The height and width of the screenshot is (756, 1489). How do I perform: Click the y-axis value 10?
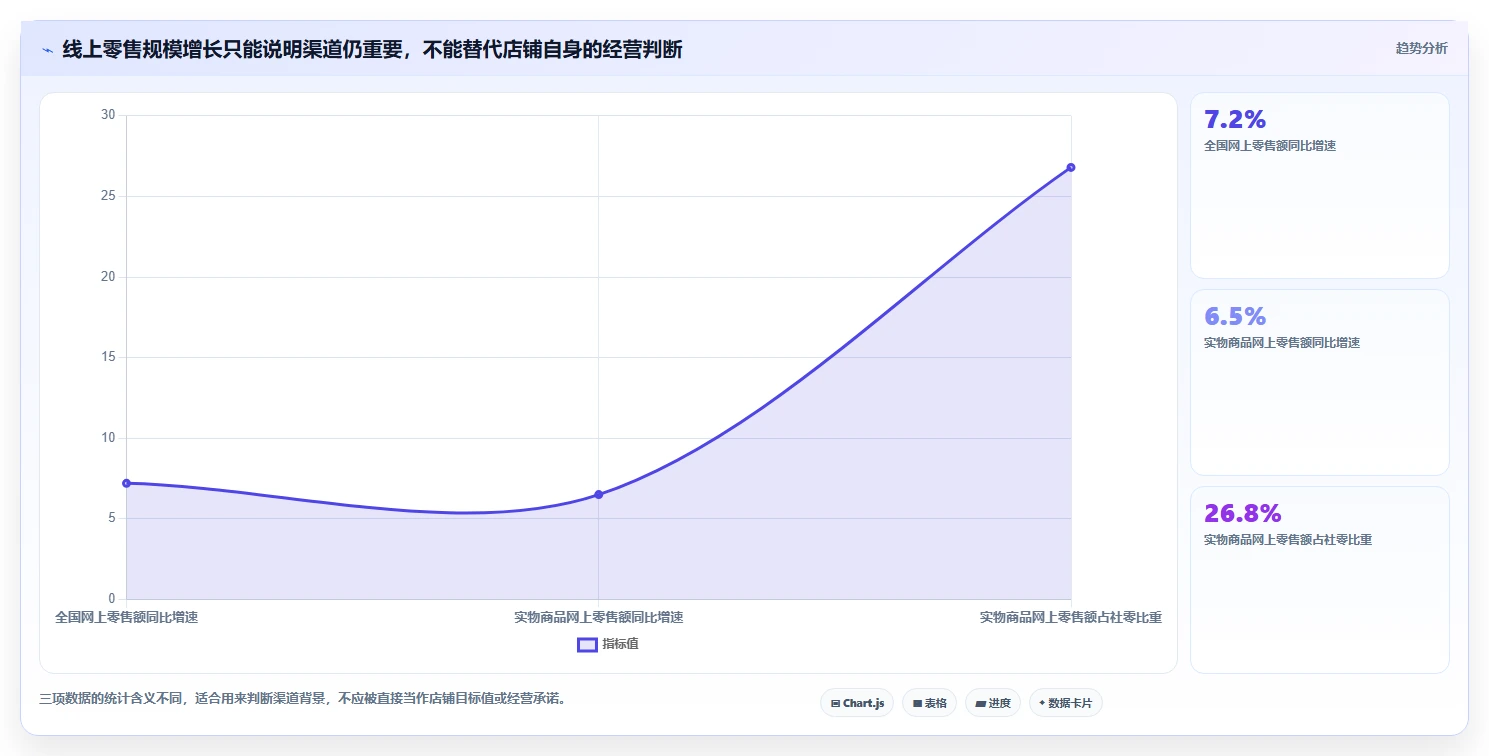click(x=108, y=438)
